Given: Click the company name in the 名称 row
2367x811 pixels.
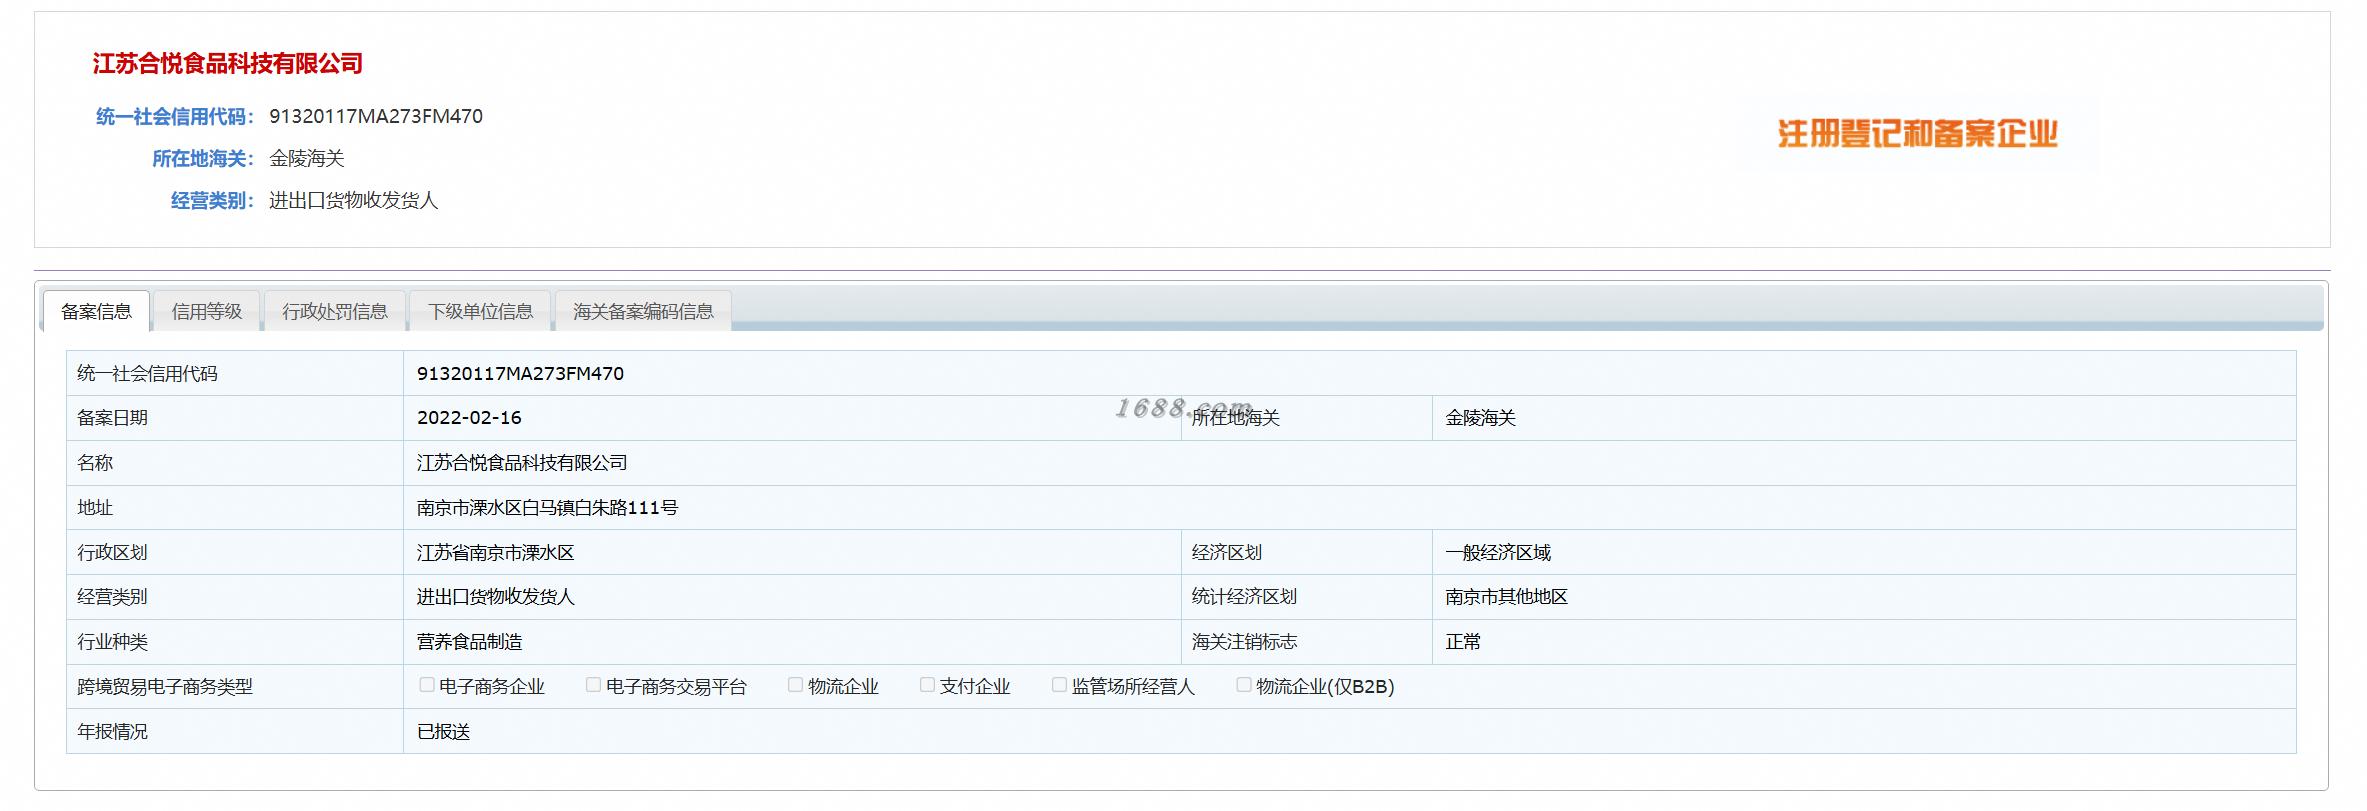Looking at the screenshot, I should [522, 463].
